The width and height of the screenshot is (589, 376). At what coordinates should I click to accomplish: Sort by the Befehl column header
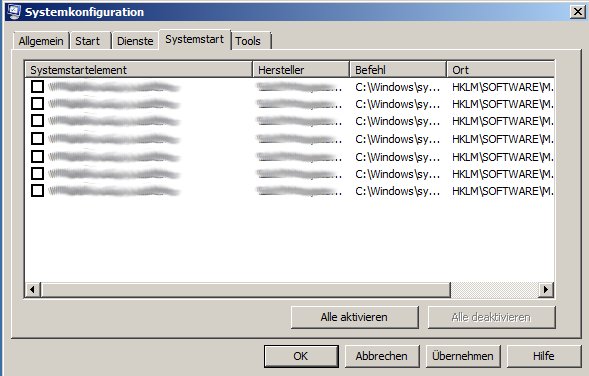pos(398,69)
